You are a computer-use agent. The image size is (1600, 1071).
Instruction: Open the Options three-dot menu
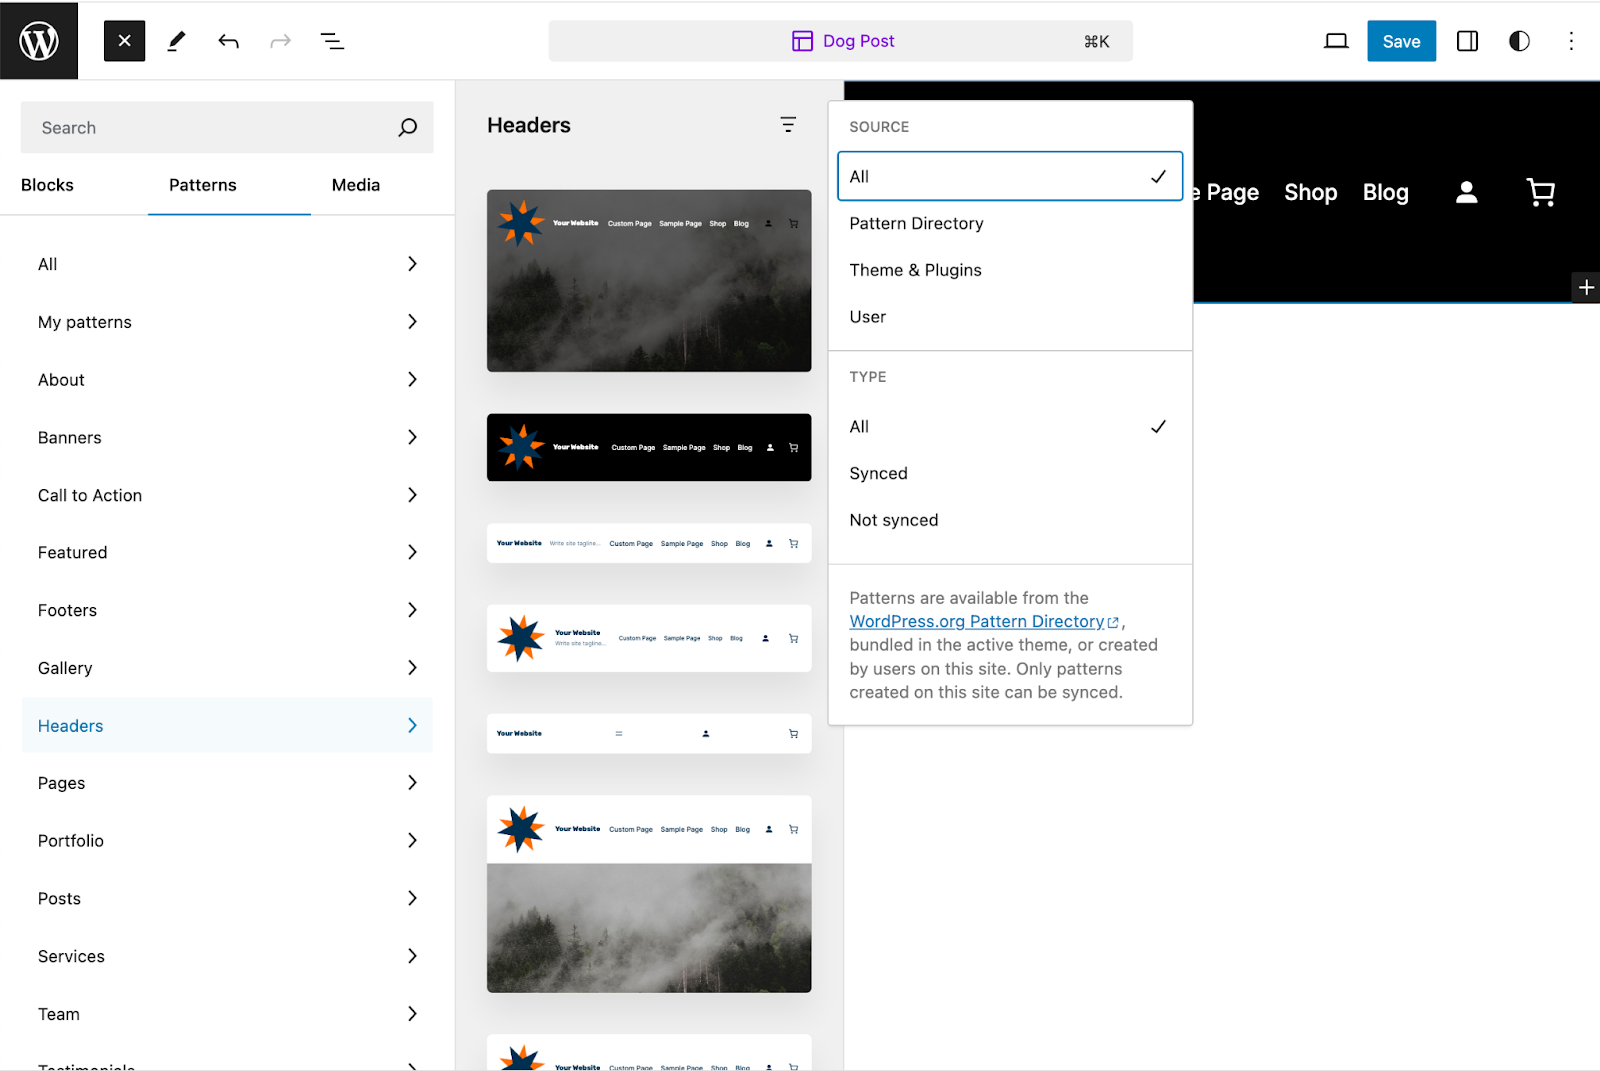(x=1571, y=41)
